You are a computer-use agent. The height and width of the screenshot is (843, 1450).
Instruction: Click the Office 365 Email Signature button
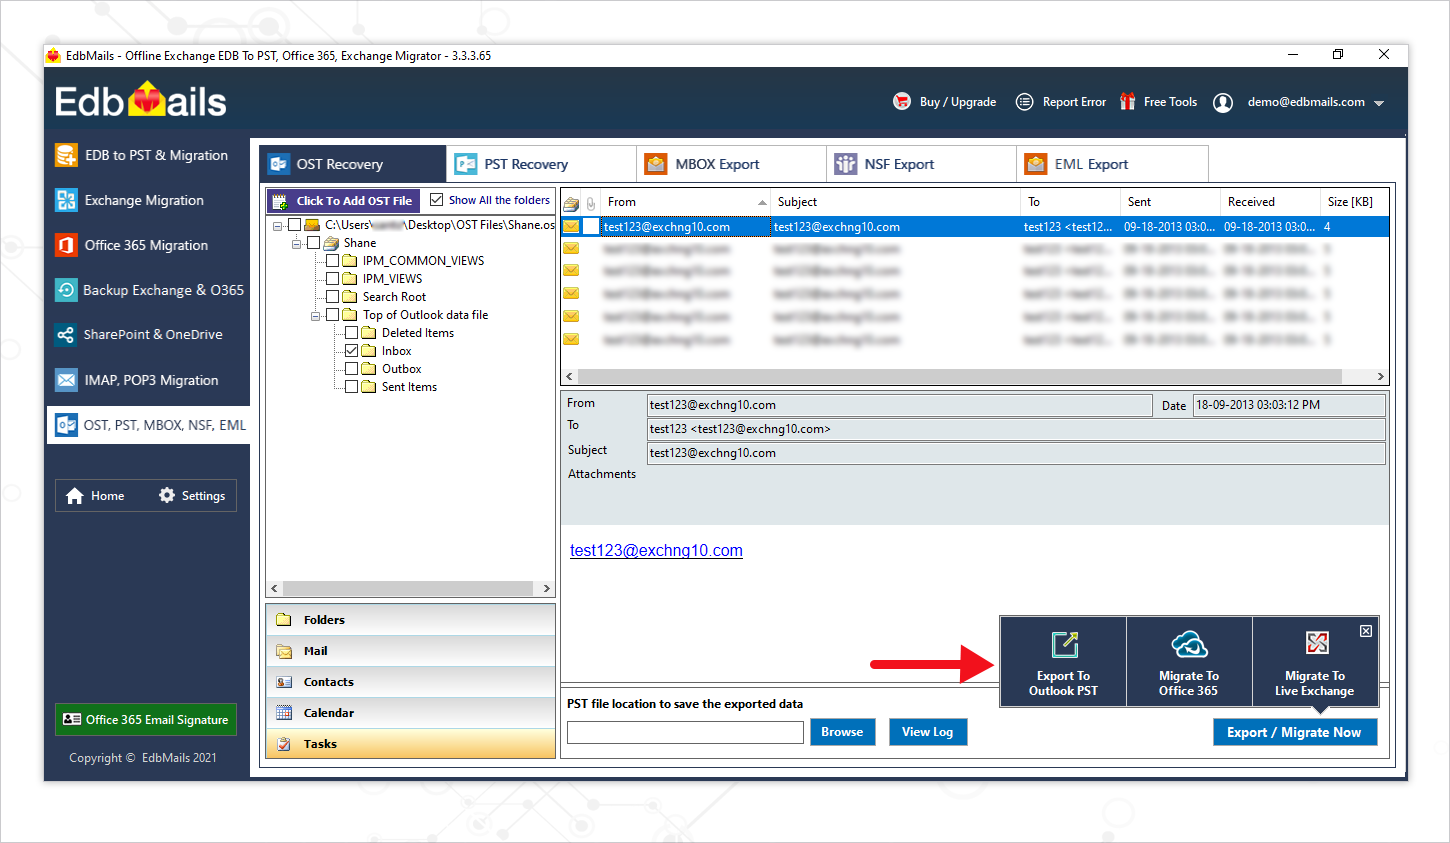pyautogui.click(x=146, y=720)
